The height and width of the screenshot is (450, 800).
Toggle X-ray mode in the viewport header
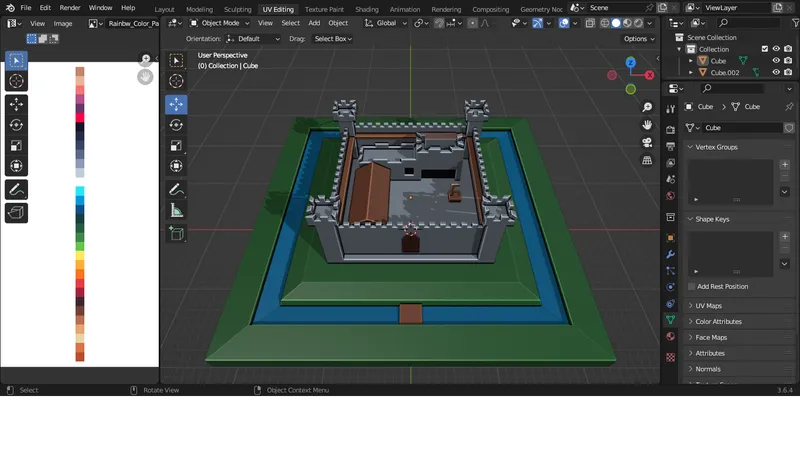pyautogui.click(x=590, y=23)
